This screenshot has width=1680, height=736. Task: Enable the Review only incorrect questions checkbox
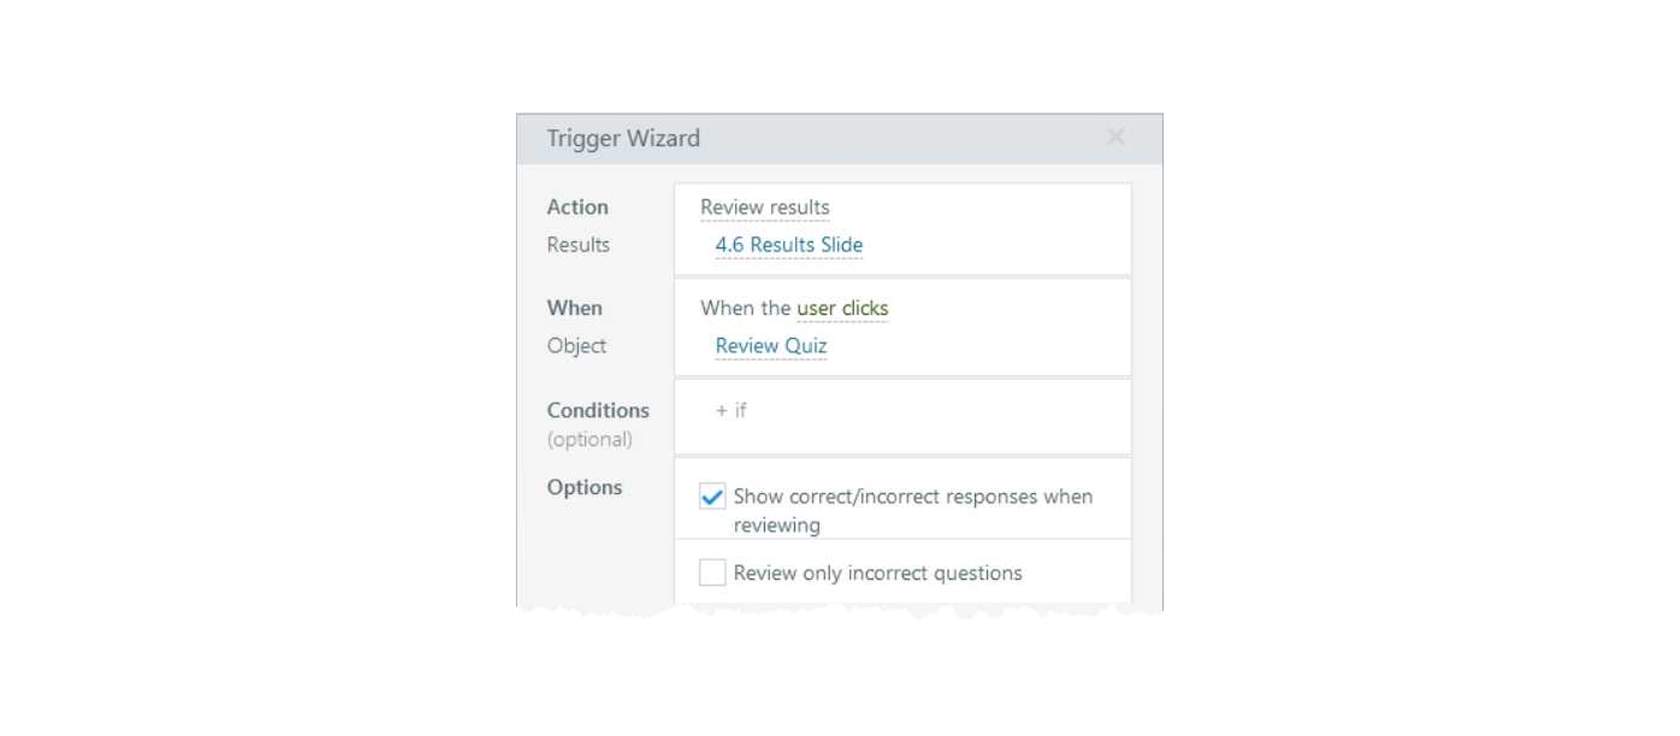pyautogui.click(x=712, y=572)
